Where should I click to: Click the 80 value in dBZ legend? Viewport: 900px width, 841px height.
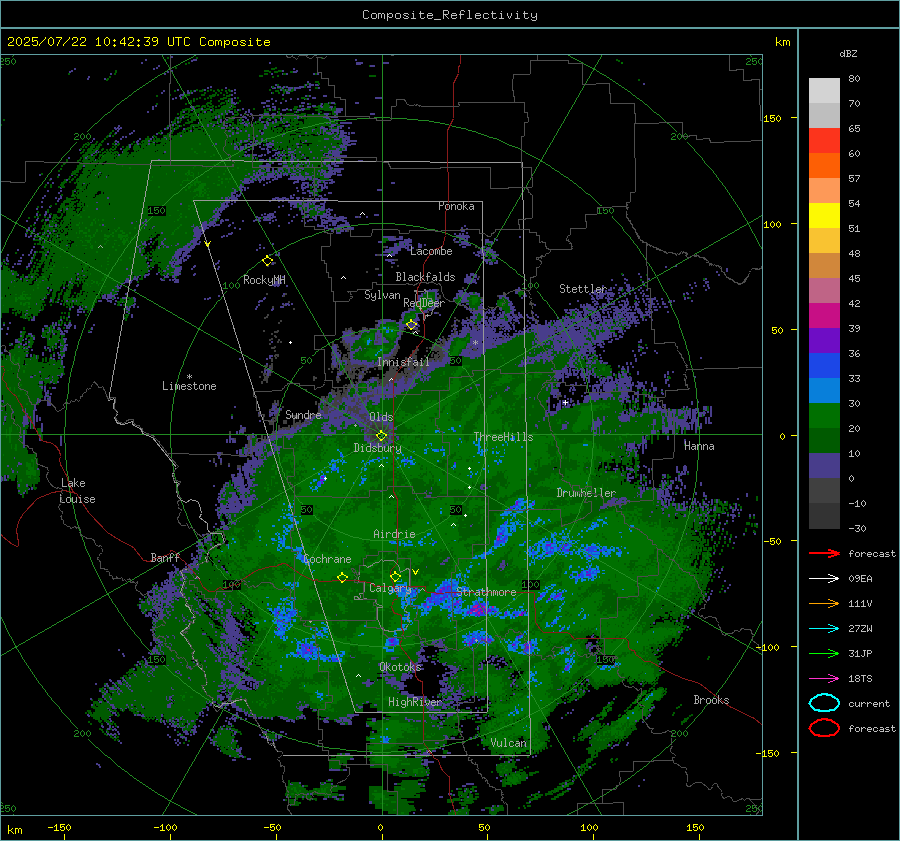point(854,79)
